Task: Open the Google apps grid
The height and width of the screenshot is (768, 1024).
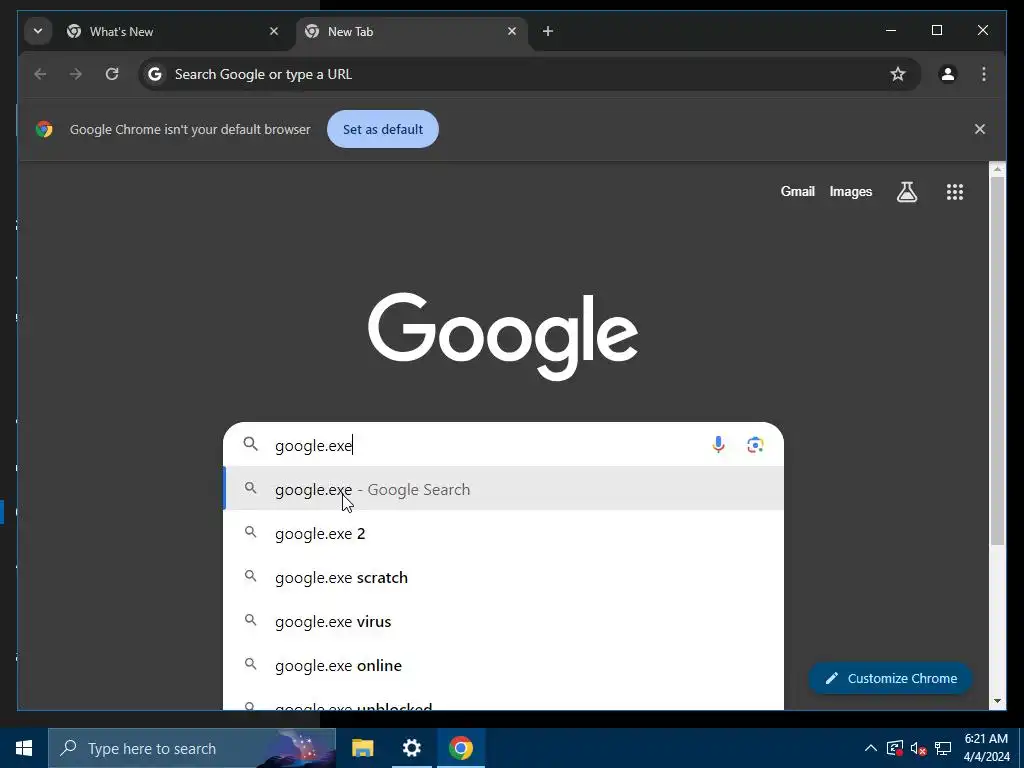Action: (x=955, y=191)
